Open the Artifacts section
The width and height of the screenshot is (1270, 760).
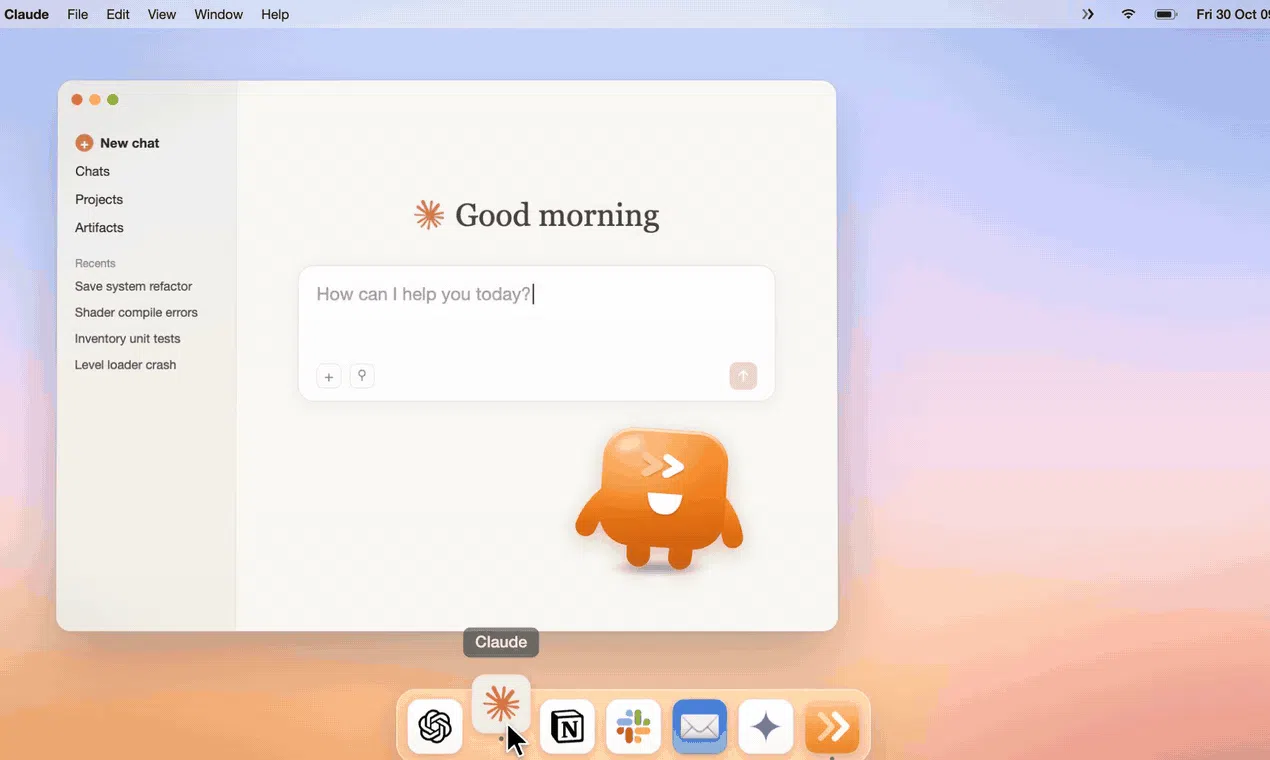tap(99, 227)
